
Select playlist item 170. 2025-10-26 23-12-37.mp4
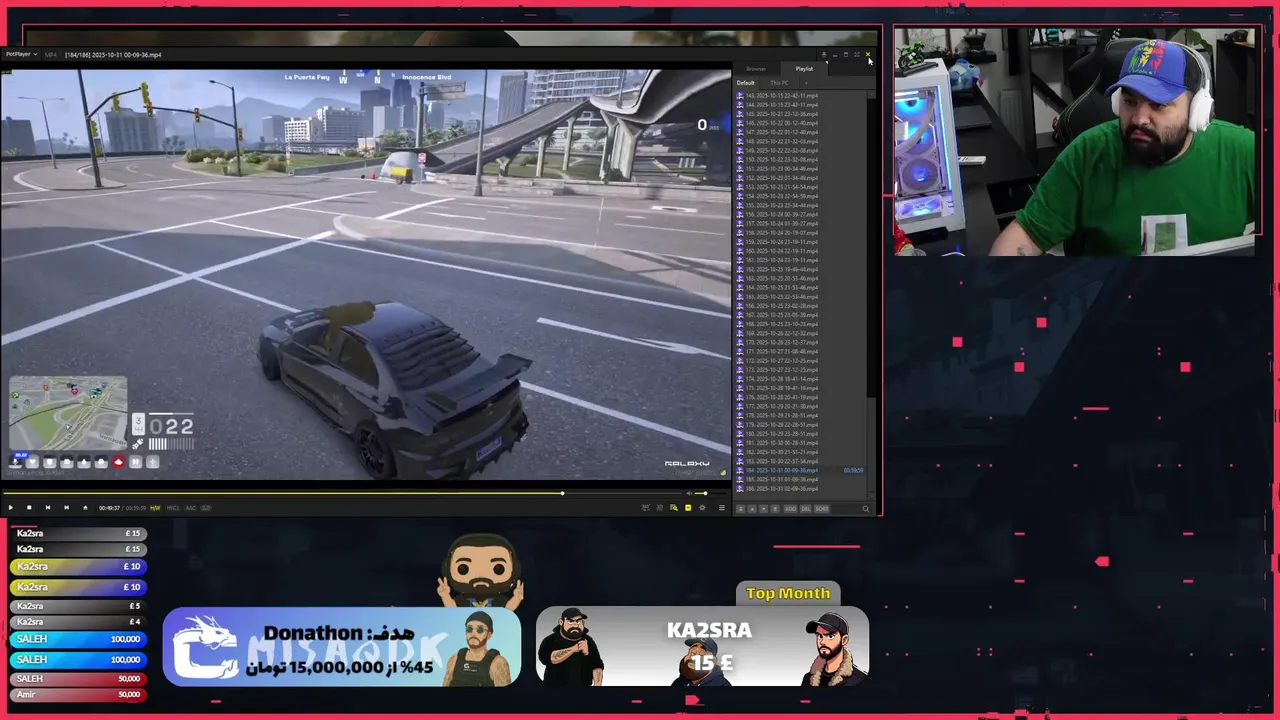click(801, 342)
